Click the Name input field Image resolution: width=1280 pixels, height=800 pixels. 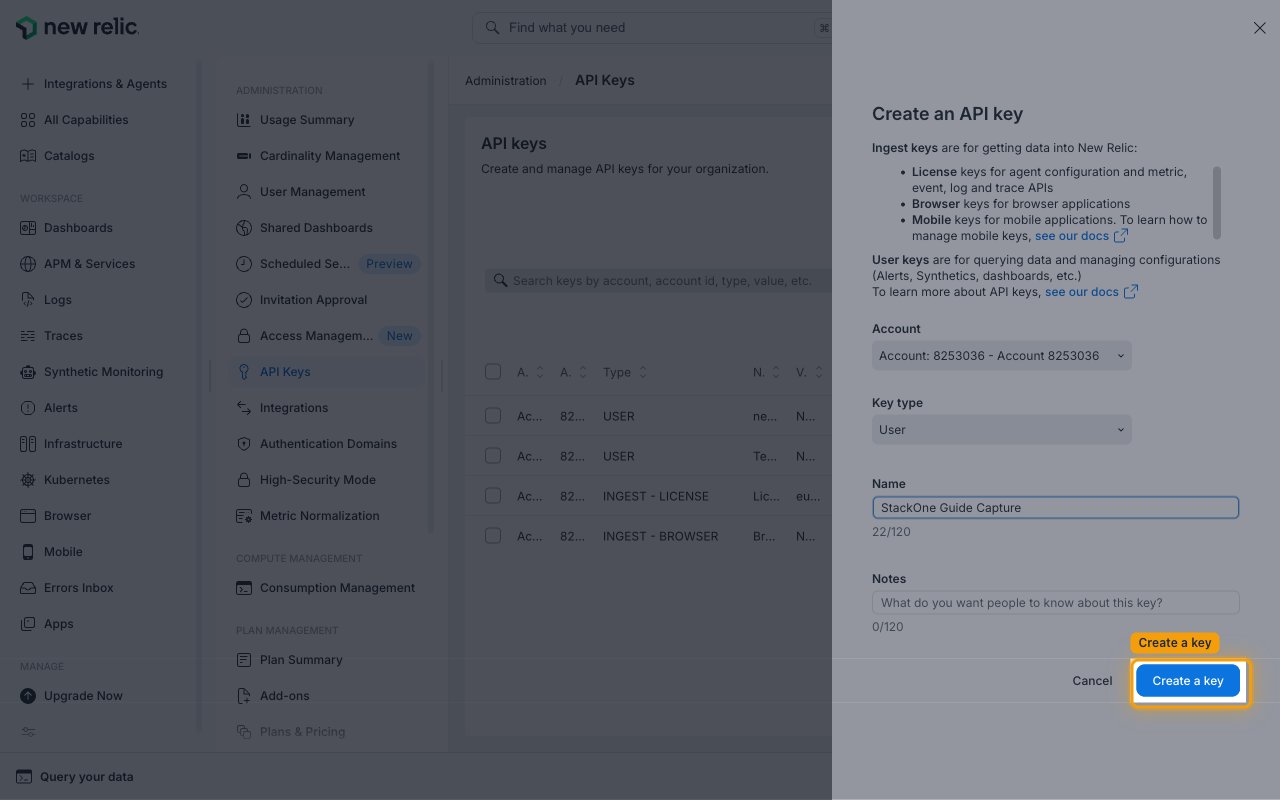[1055, 508]
